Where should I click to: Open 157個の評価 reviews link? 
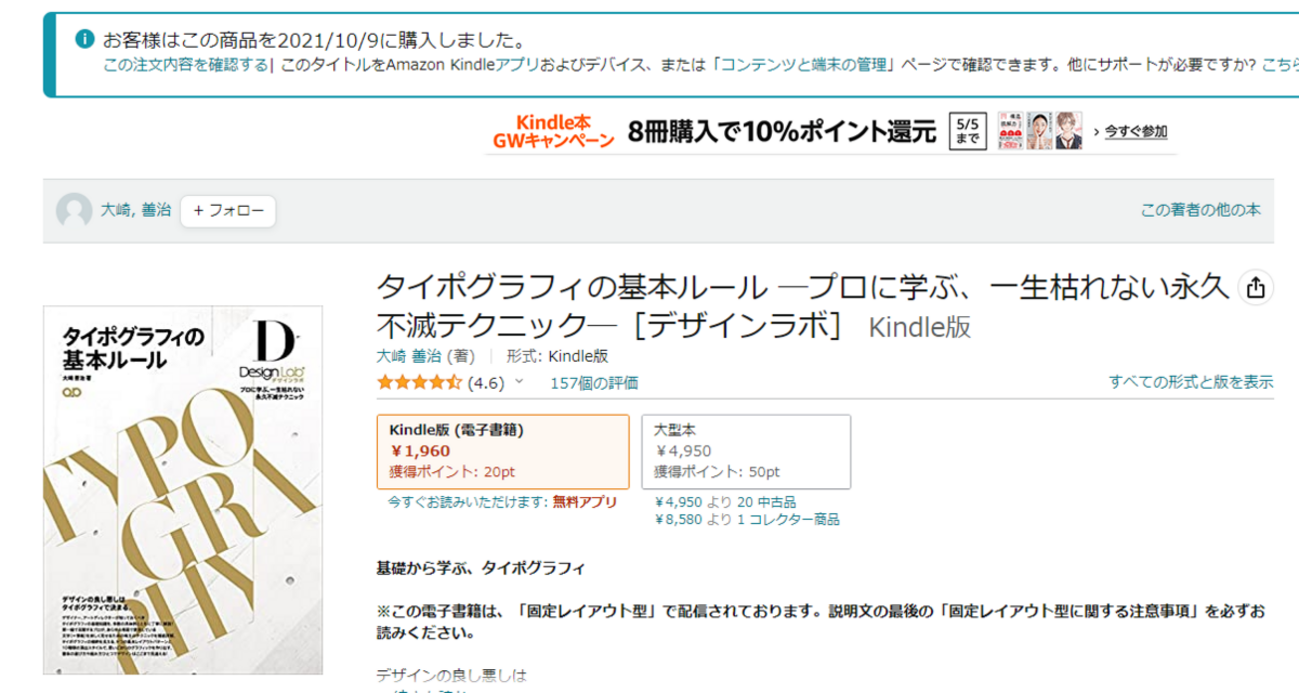click(594, 382)
